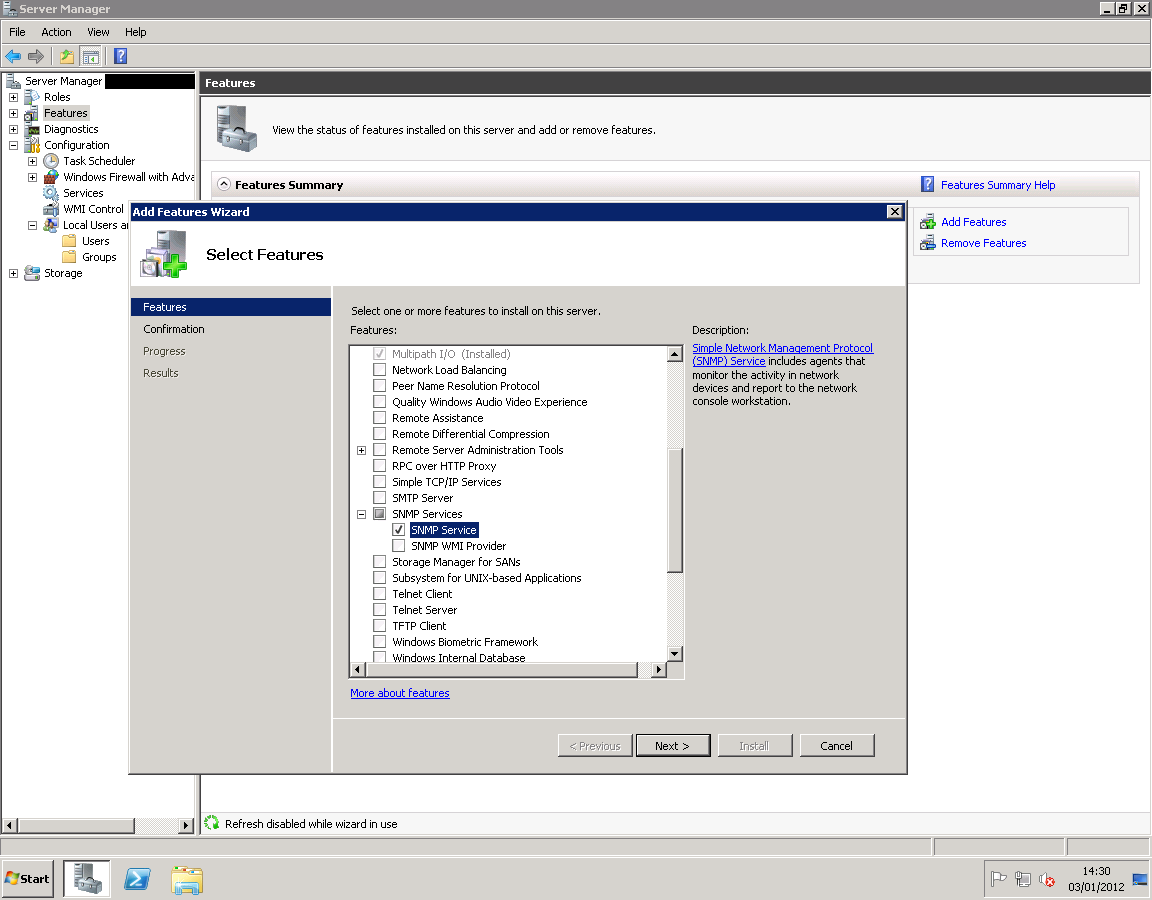The height and width of the screenshot is (900, 1152).
Task: Expand the Task Scheduler node
Action: [x=32, y=161]
